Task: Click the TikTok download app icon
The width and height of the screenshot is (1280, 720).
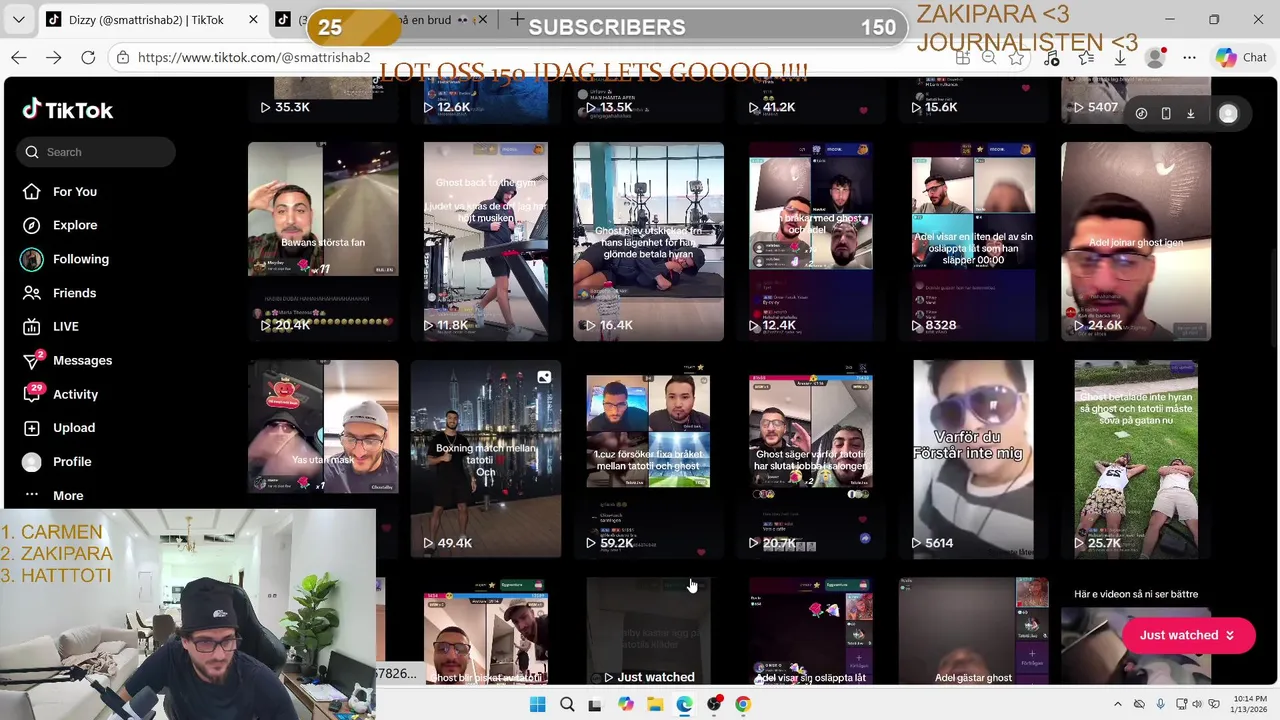Action: [1191, 114]
